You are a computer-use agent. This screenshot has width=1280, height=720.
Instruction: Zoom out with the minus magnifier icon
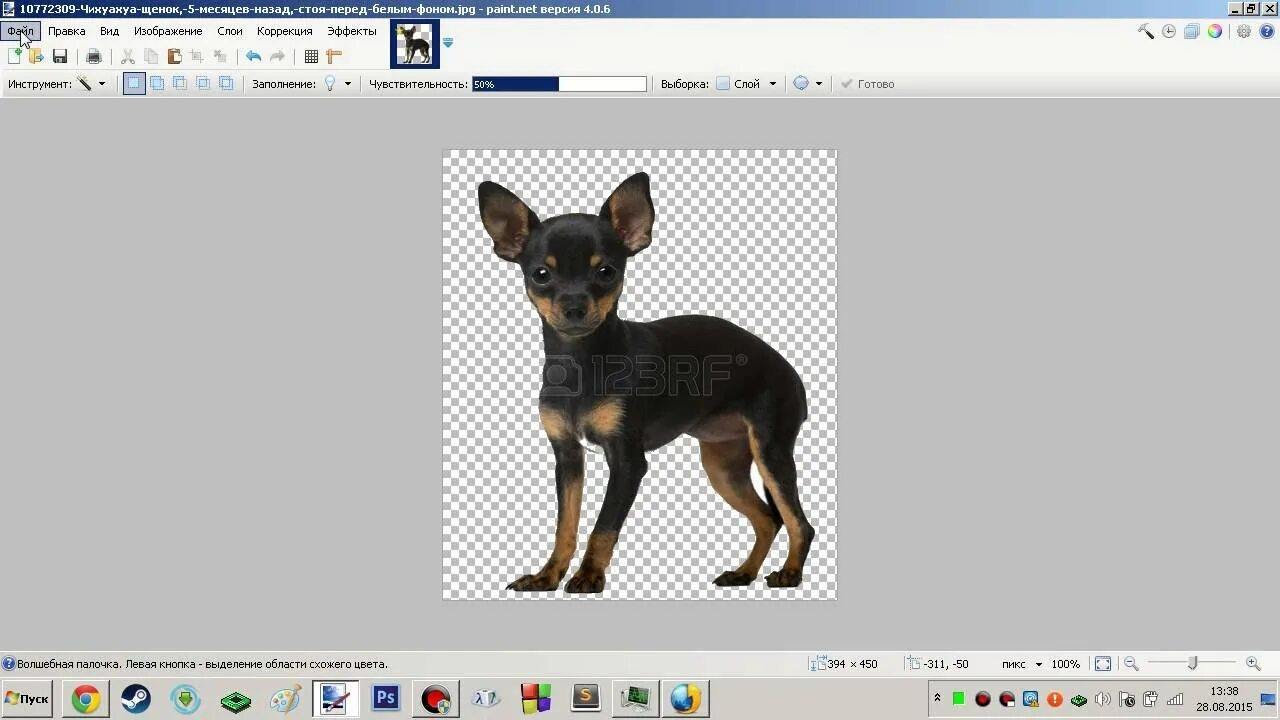(x=1131, y=664)
